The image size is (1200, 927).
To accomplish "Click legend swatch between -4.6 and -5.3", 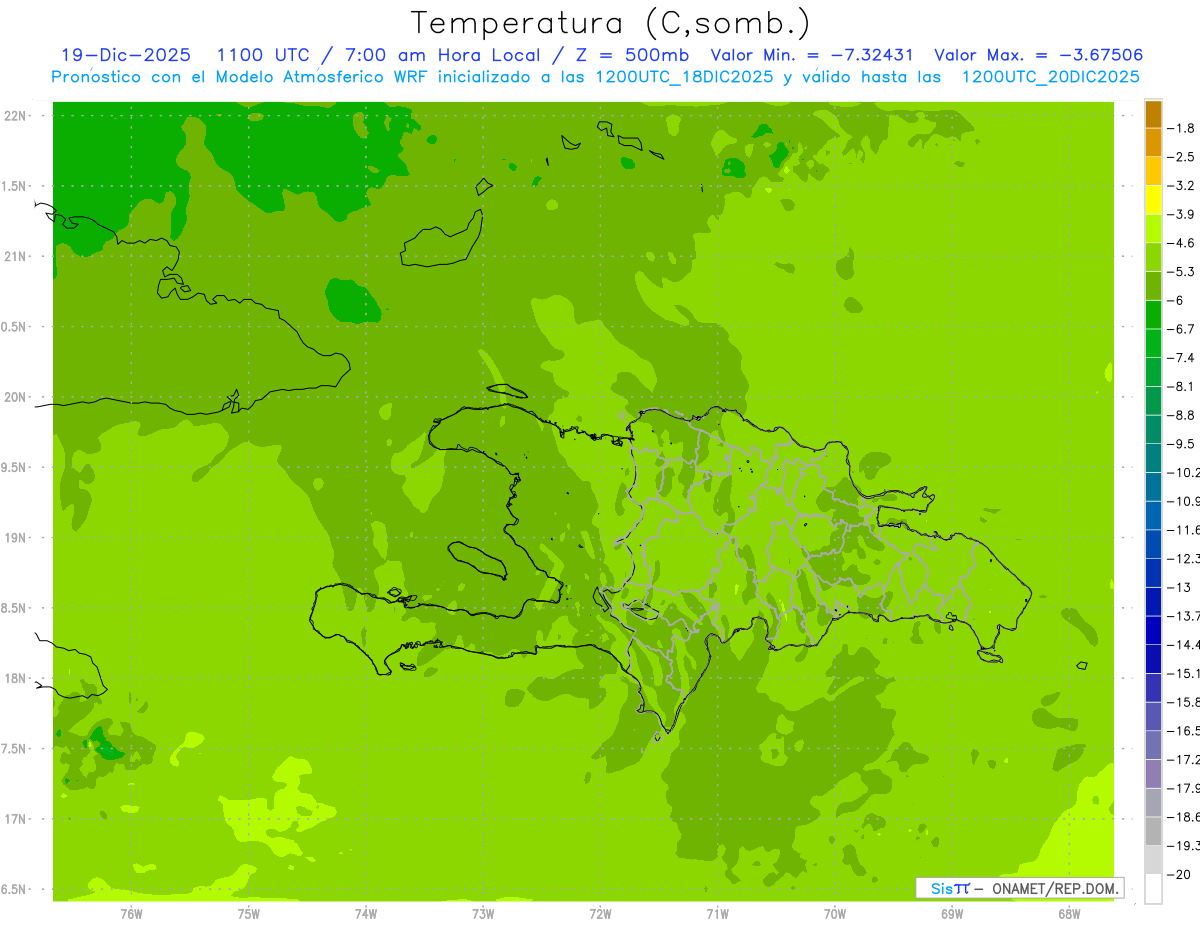I will [1153, 257].
